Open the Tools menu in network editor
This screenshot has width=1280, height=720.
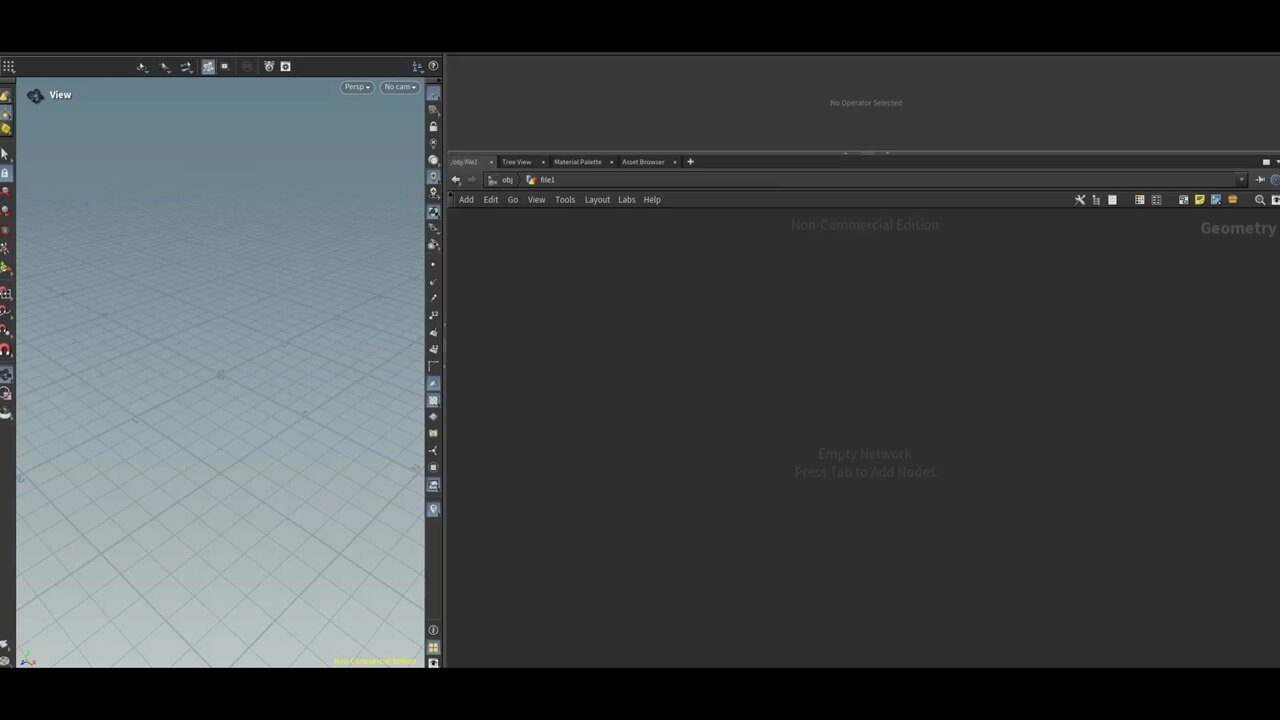[565, 200]
